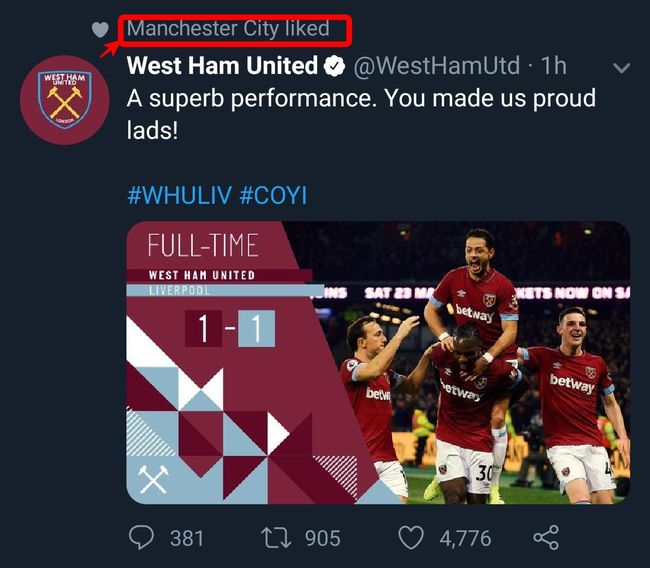Click the reply speech bubble icon
Viewport: 650px width, 568px height.
click(x=142, y=538)
